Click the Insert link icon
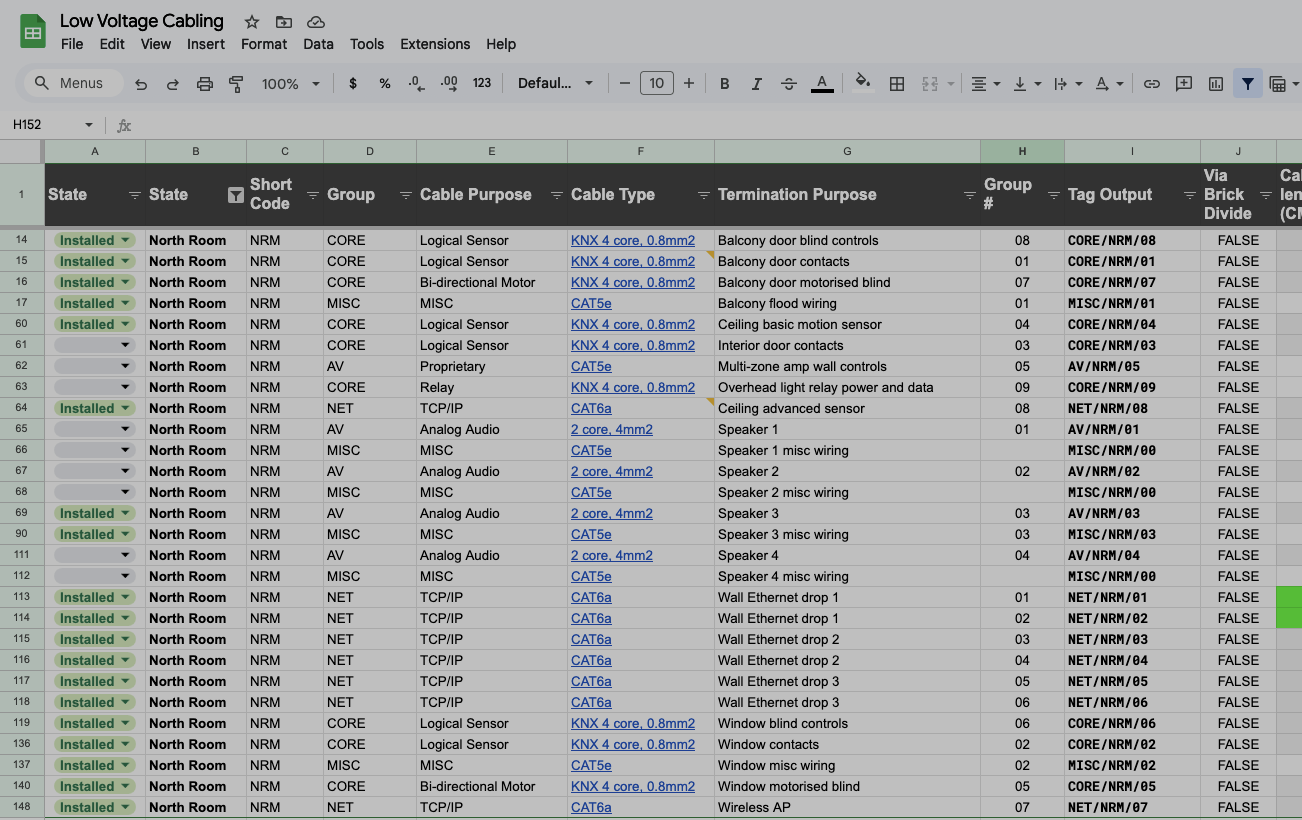Viewport: 1302px width, 820px height. 1152,84
